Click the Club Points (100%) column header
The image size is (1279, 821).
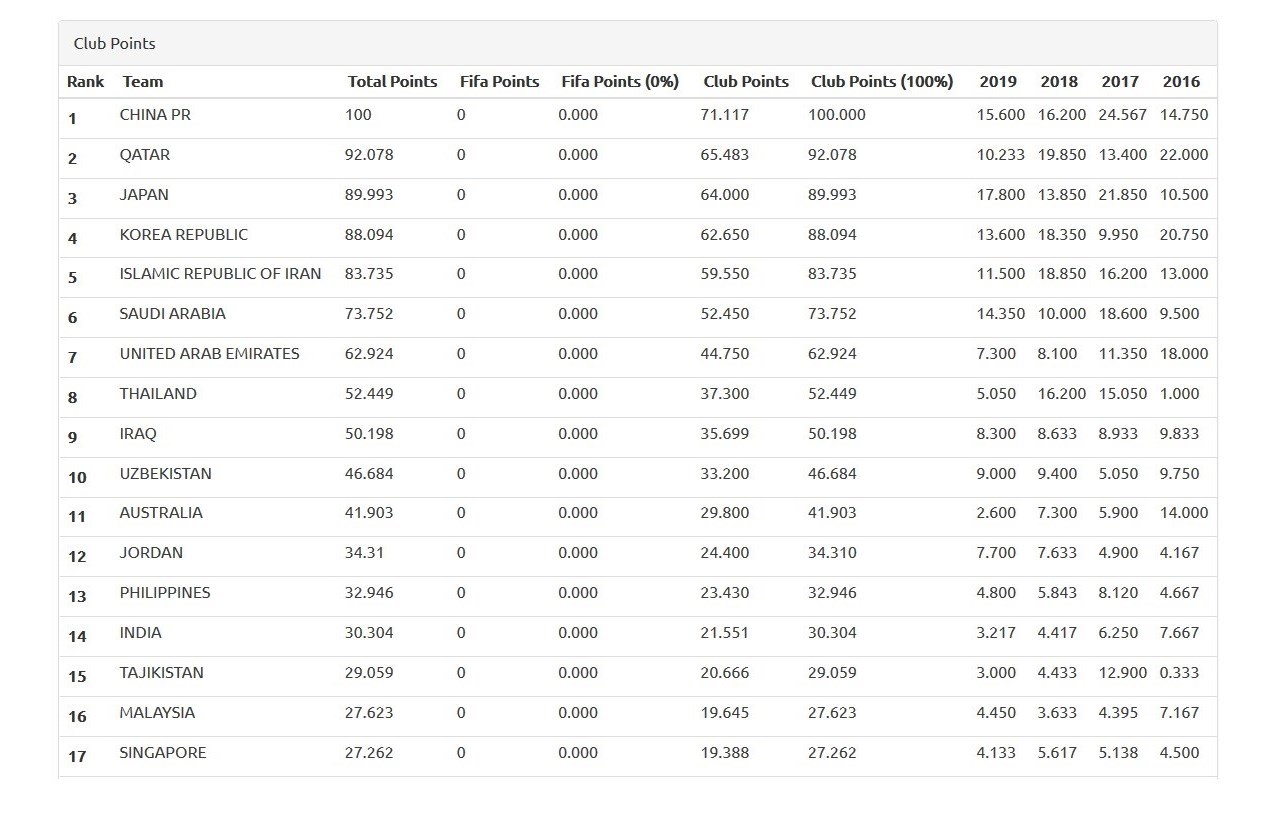pos(881,82)
